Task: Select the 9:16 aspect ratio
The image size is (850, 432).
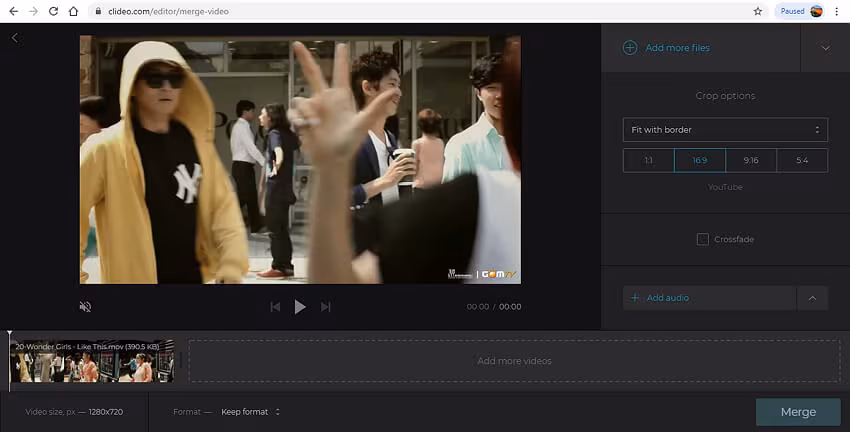Action: tap(751, 160)
